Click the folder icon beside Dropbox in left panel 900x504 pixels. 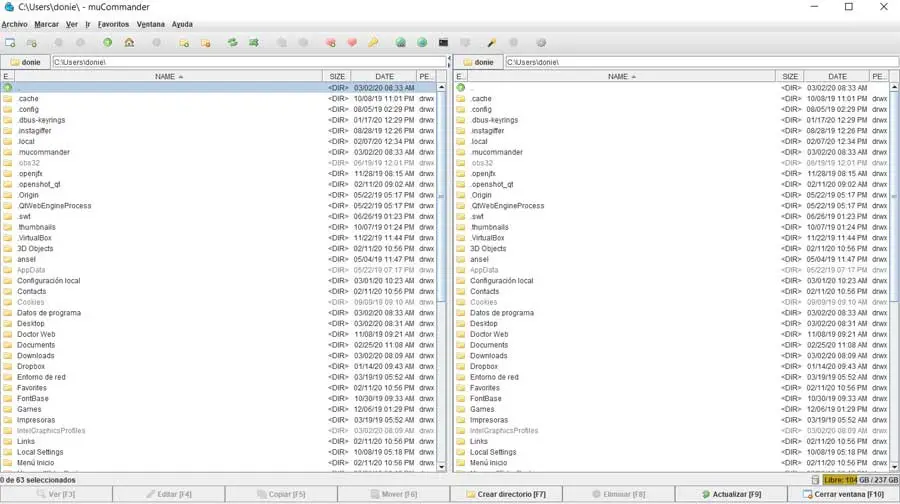(x=7, y=366)
